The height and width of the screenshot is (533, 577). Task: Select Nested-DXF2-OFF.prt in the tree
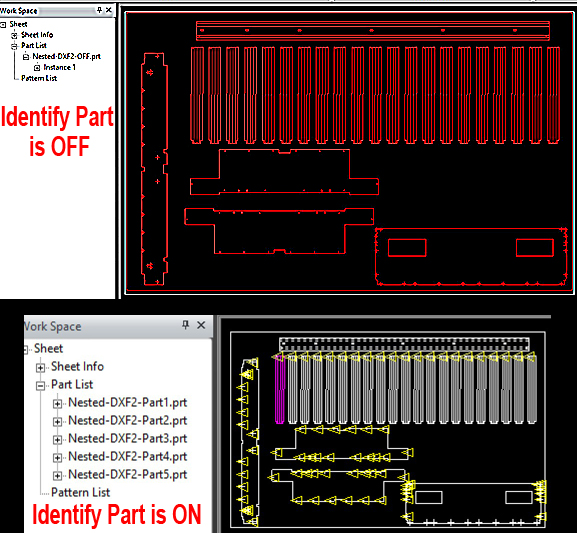point(66,56)
